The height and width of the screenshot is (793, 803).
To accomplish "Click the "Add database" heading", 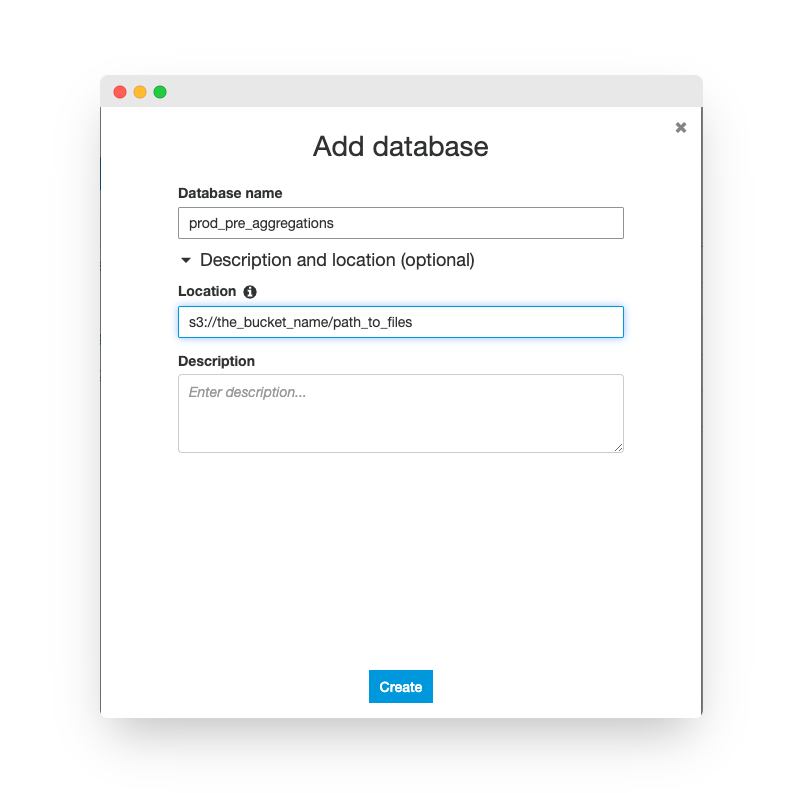I will coord(400,147).
